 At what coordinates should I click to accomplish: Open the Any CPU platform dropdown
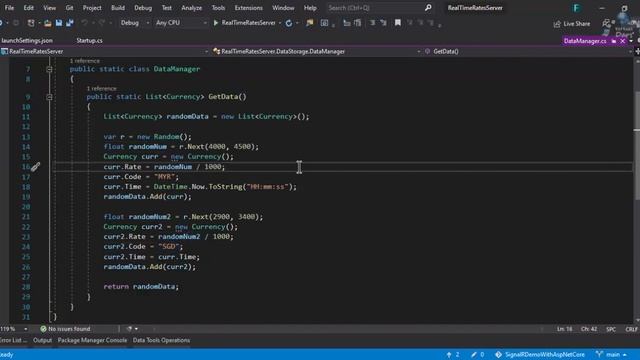[181, 23]
